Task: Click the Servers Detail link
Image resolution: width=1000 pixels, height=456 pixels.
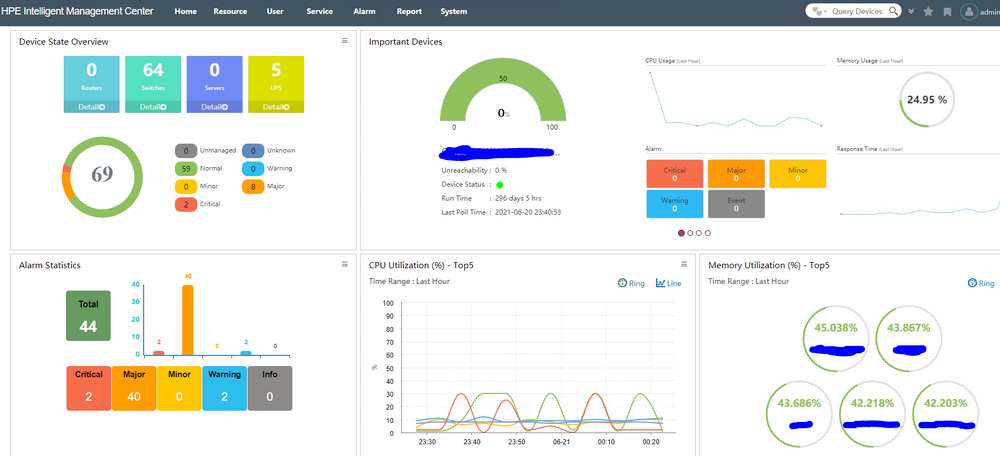Action: click(x=215, y=107)
